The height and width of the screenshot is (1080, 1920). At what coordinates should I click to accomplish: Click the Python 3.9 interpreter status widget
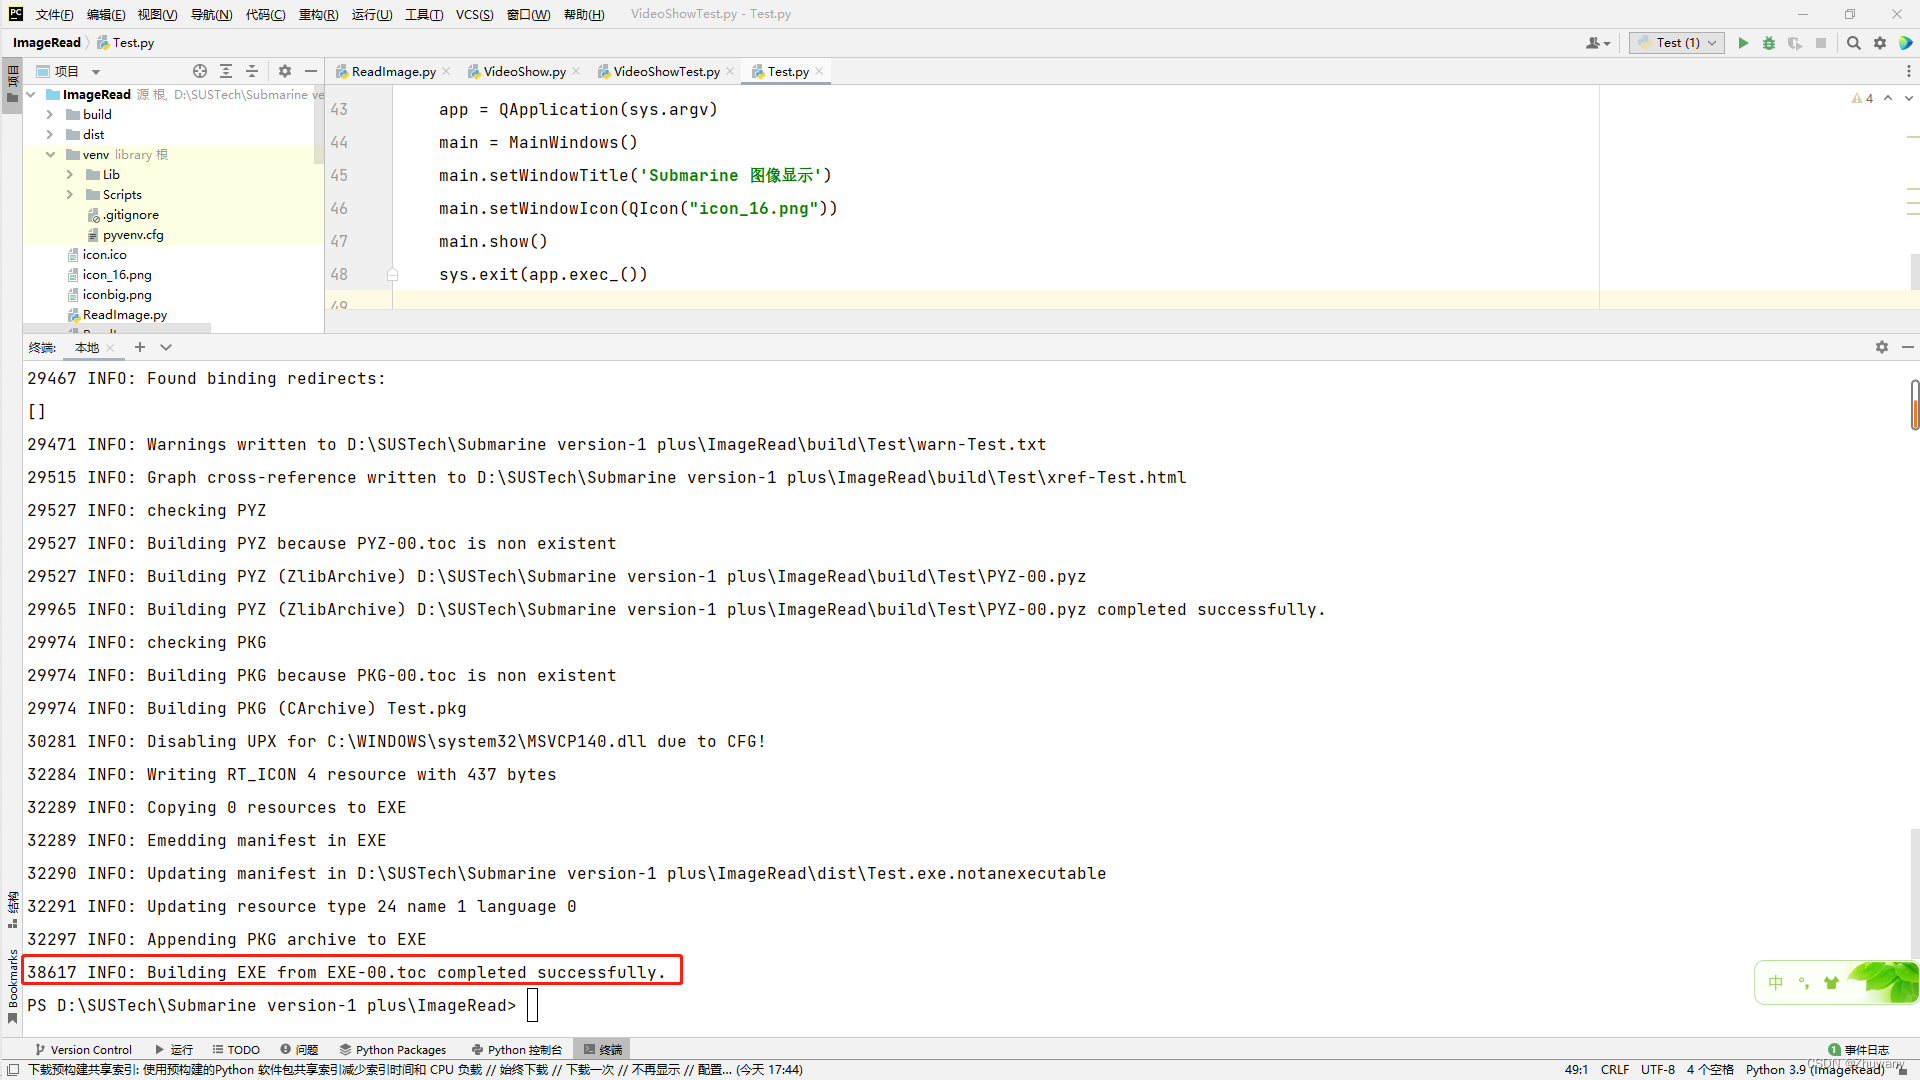tap(1814, 1069)
